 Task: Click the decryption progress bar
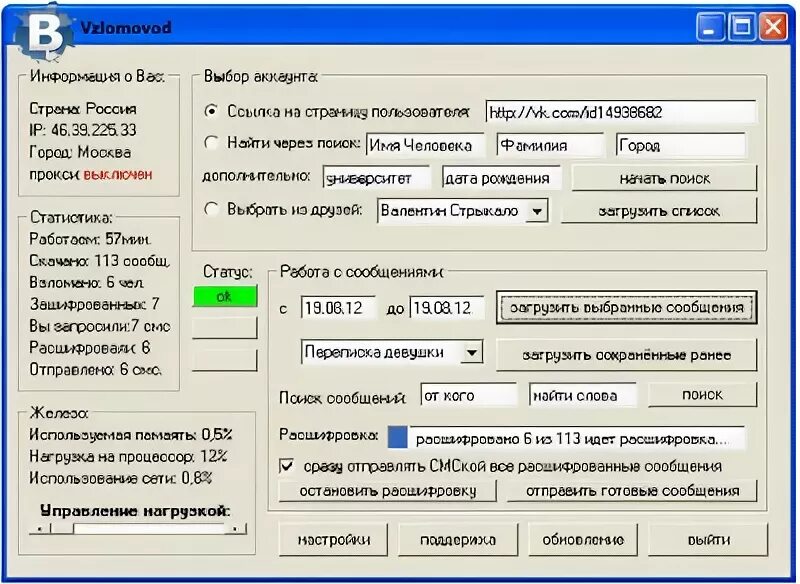[566, 438]
